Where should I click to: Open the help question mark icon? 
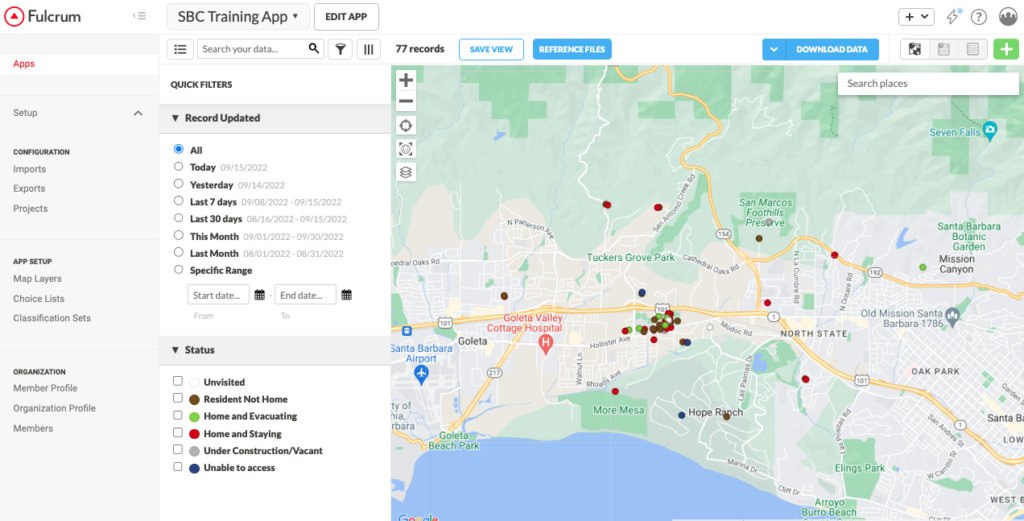point(979,17)
